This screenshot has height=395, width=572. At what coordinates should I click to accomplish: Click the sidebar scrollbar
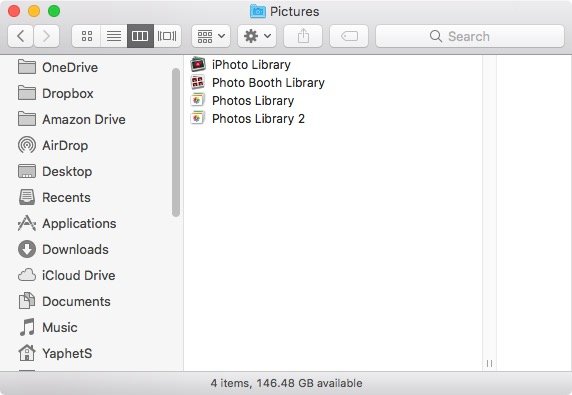click(176, 143)
